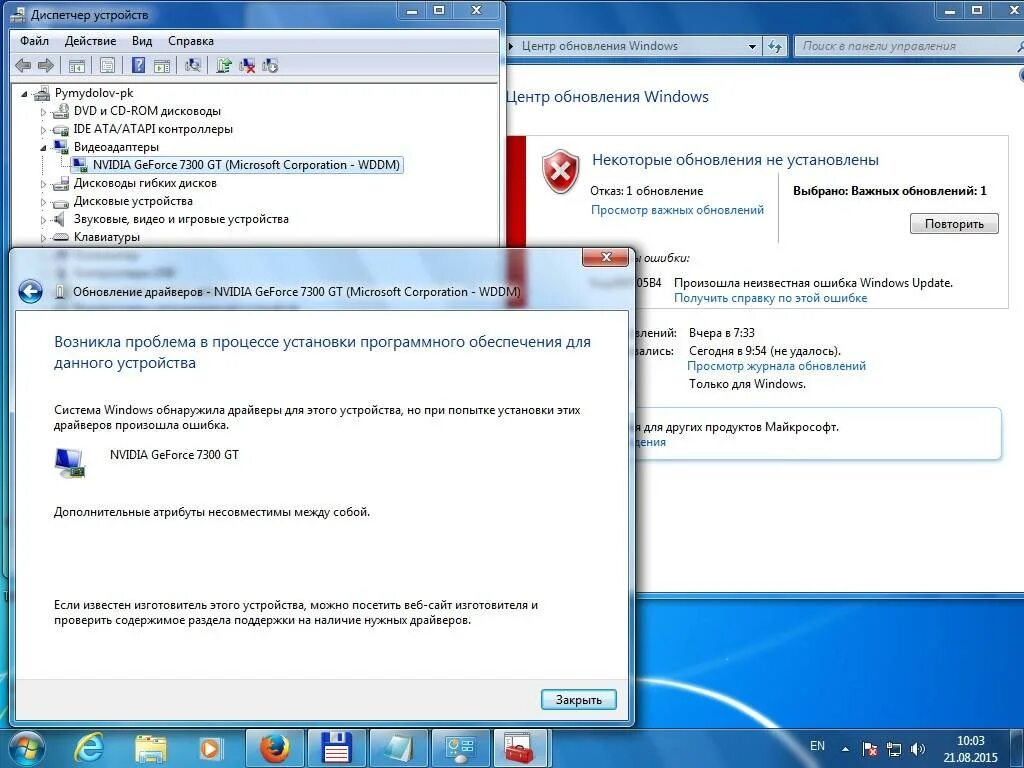The height and width of the screenshot is (768, 1024).
Task: Click the text Отказ: 1 обновление
Action: click(647, 191)
